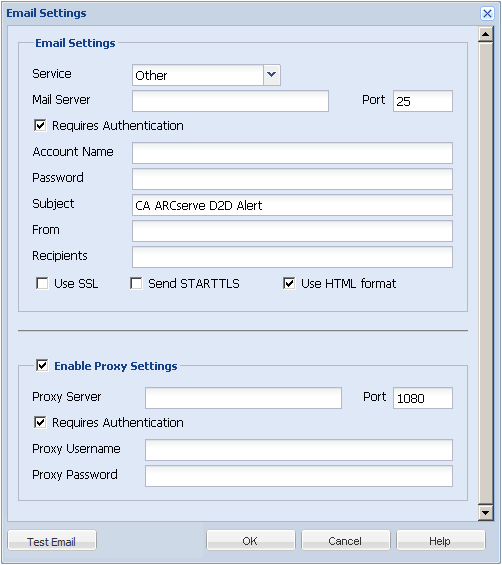Close the Email Settings dialog

[487, 14]
